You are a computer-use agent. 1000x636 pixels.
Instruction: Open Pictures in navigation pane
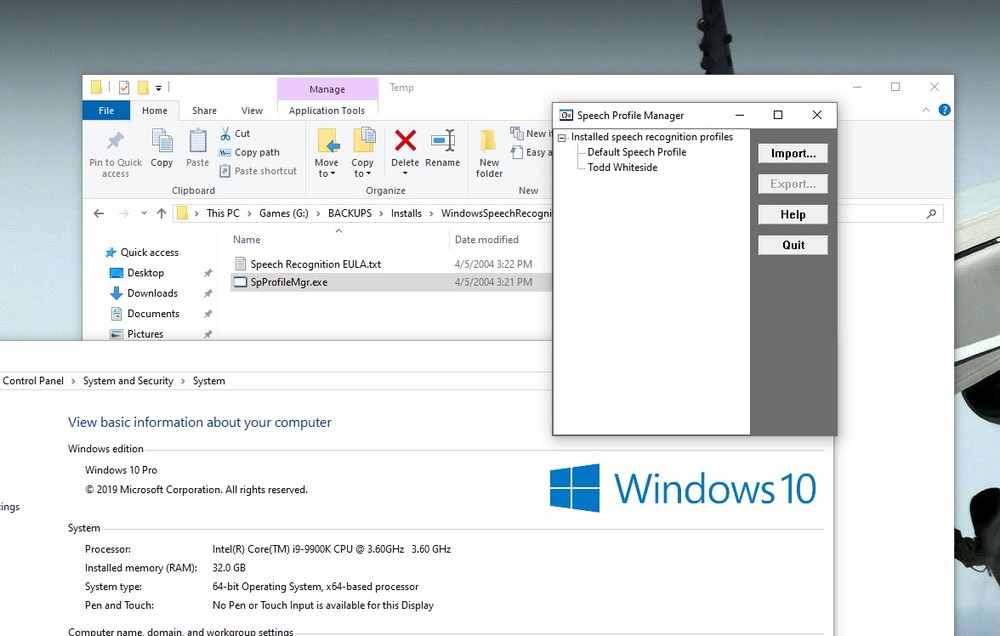145,334
